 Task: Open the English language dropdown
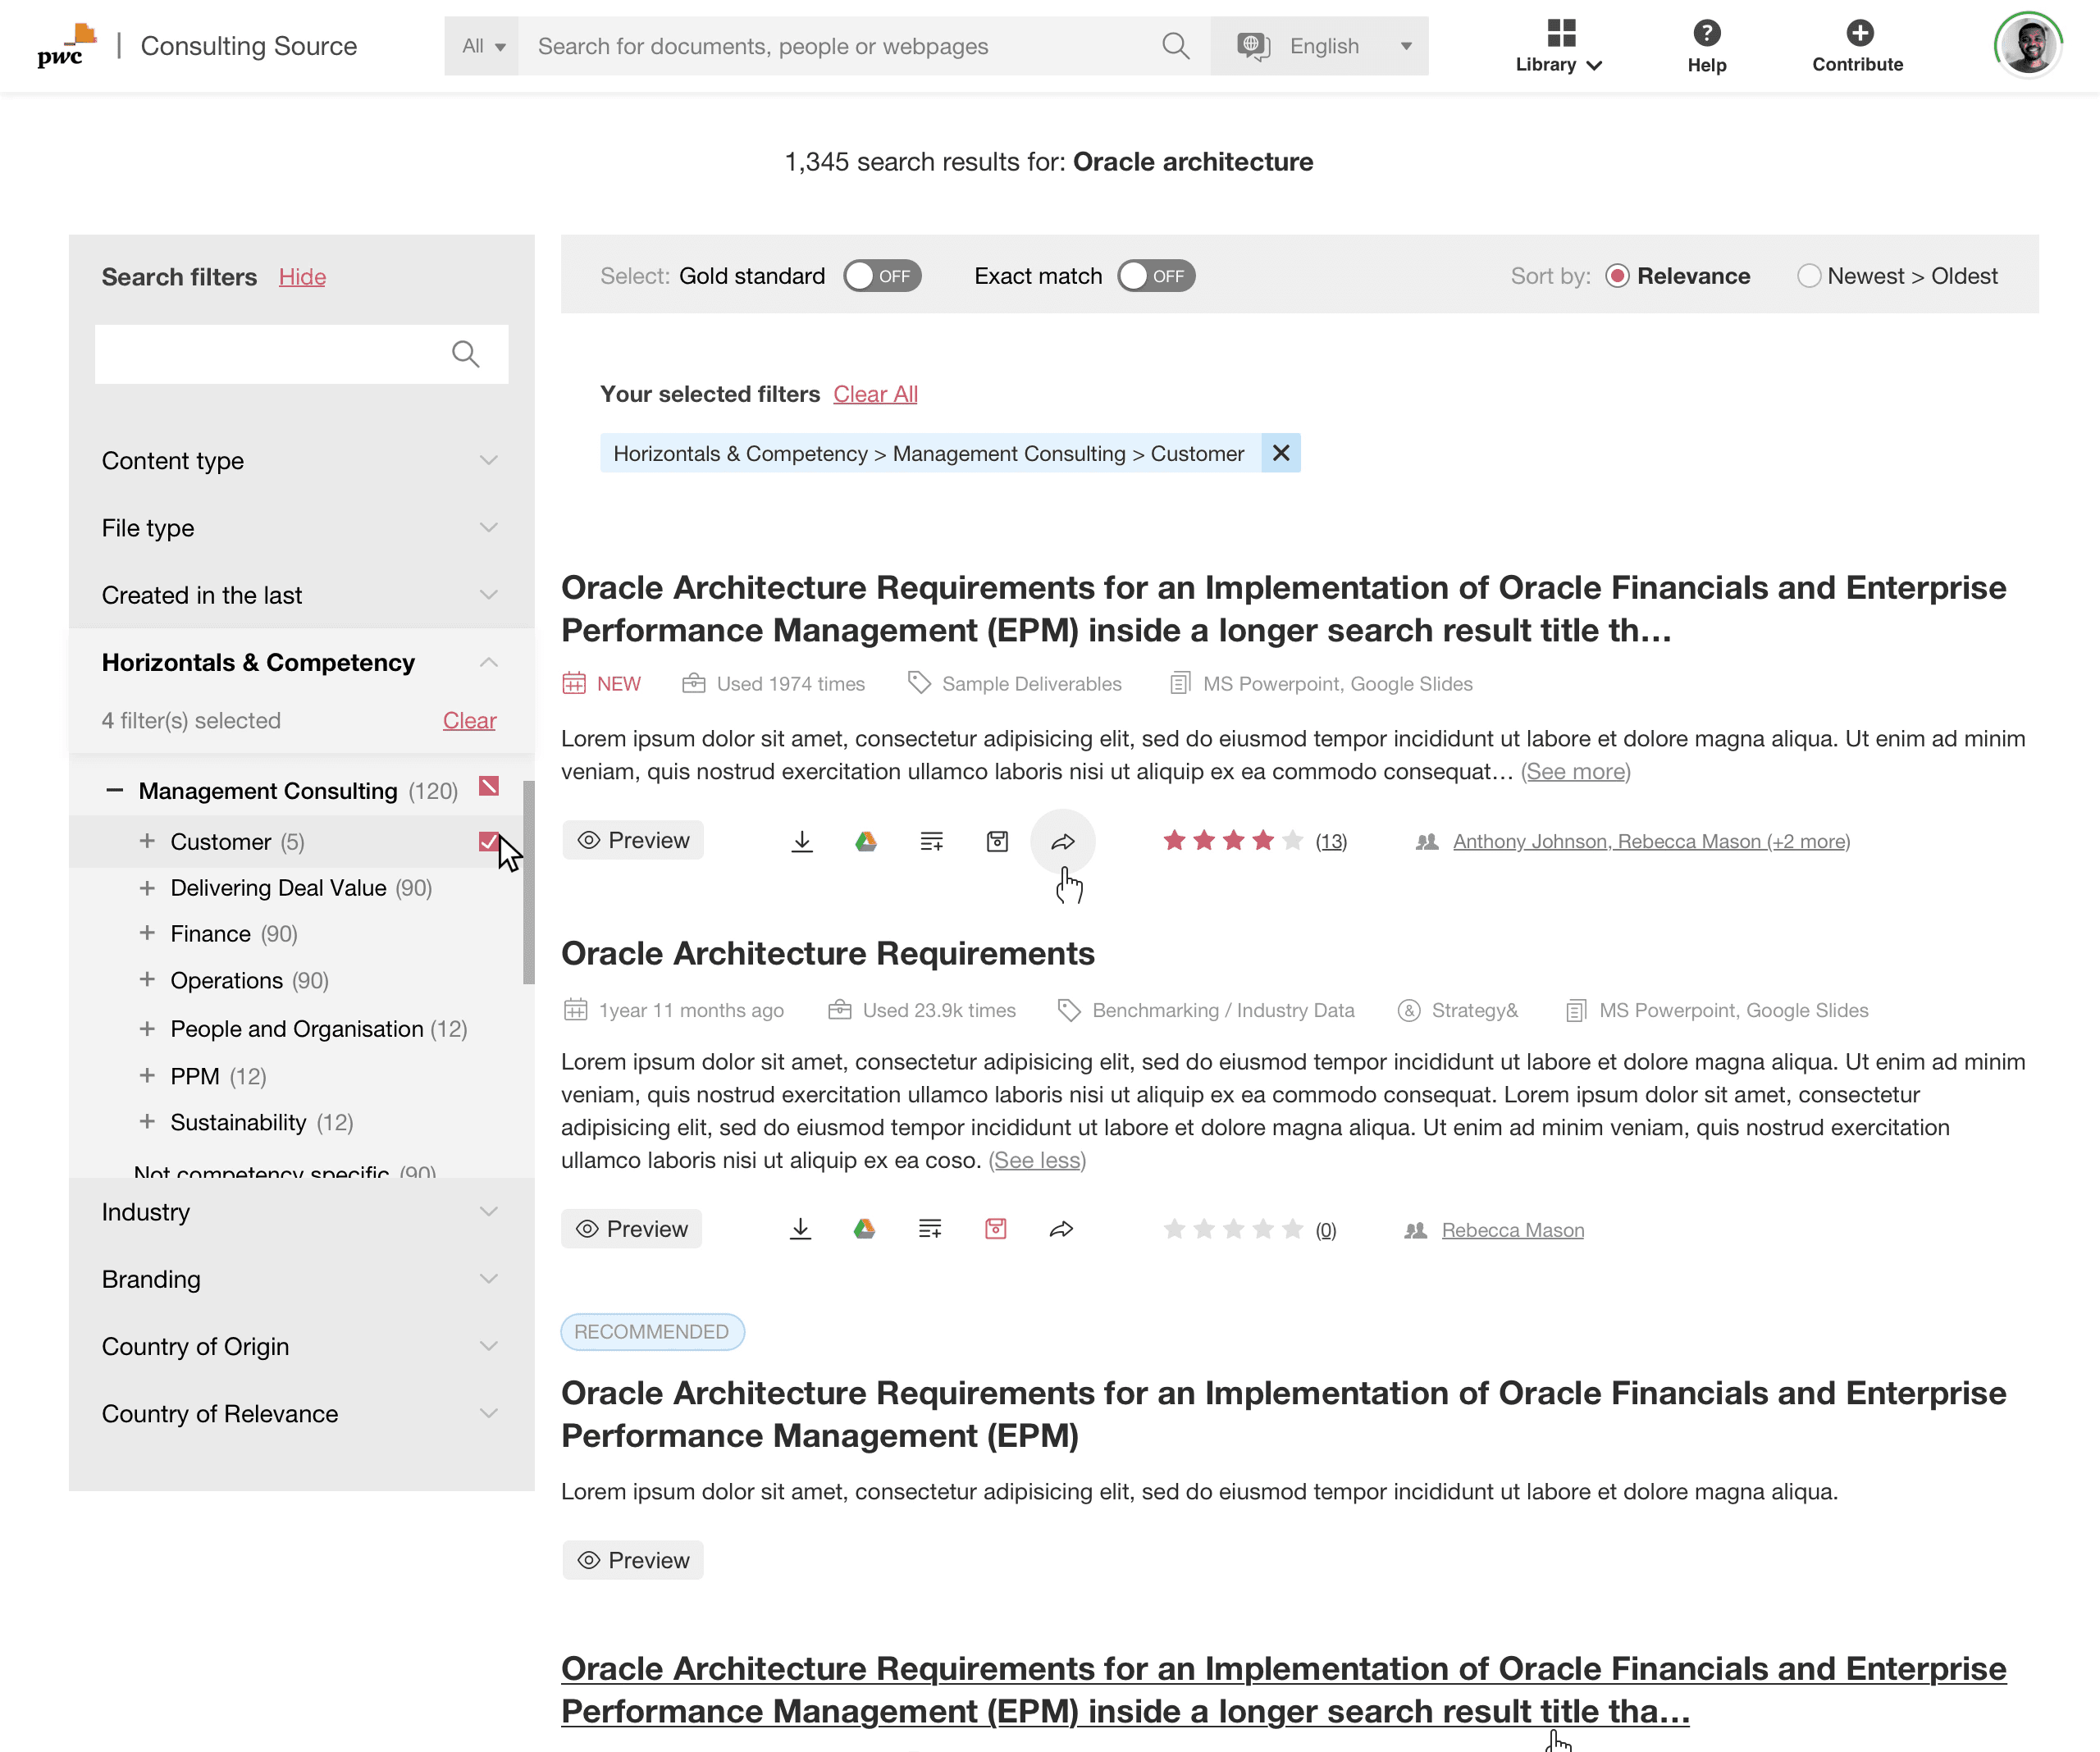1323,46
